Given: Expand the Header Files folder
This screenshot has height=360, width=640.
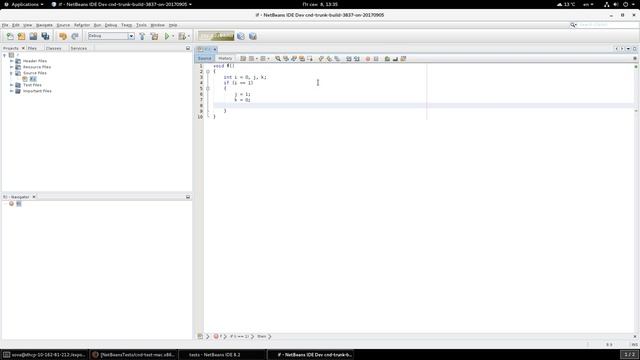Looking at the screenshot, I should tap(12, 61).
